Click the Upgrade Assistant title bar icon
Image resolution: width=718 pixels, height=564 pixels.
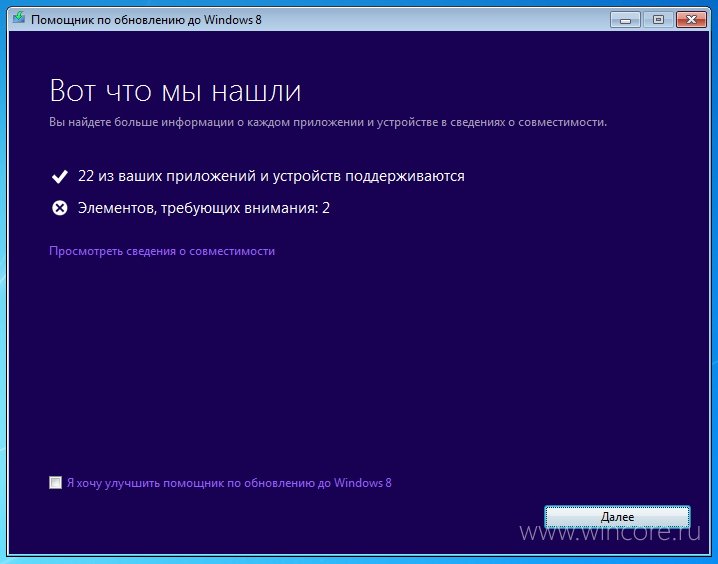[x=19, y=18]
